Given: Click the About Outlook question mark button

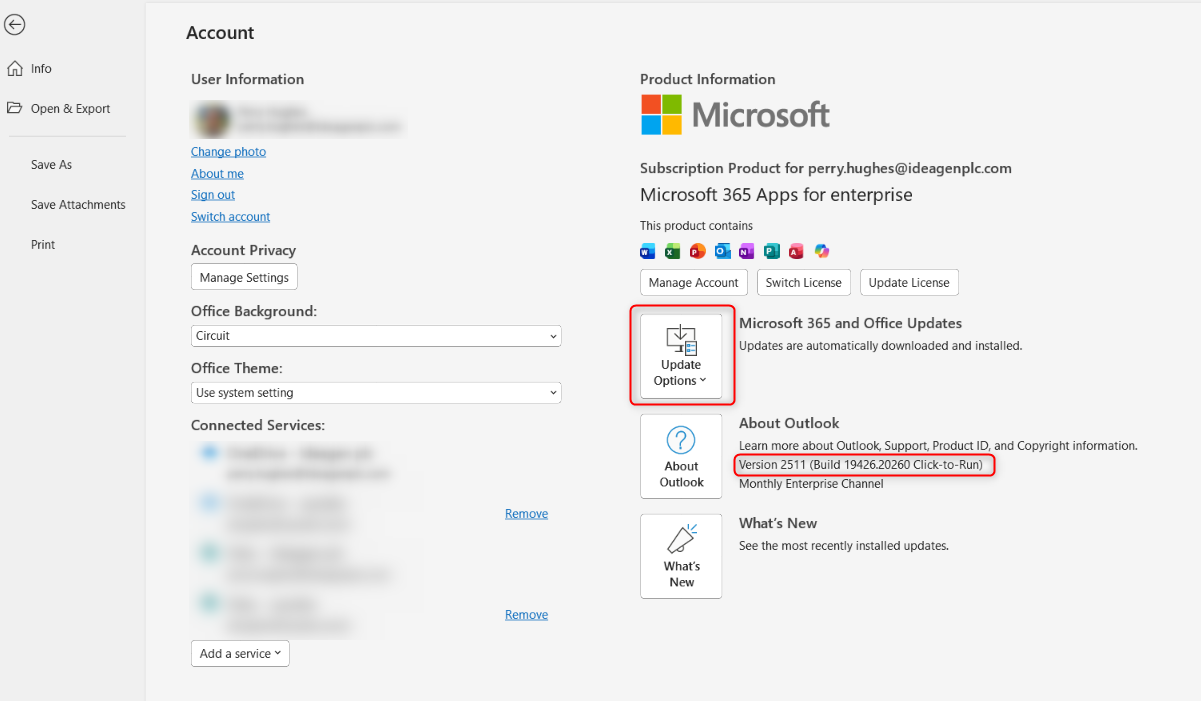Looking at the screenshot, I should tap(681, 456).
